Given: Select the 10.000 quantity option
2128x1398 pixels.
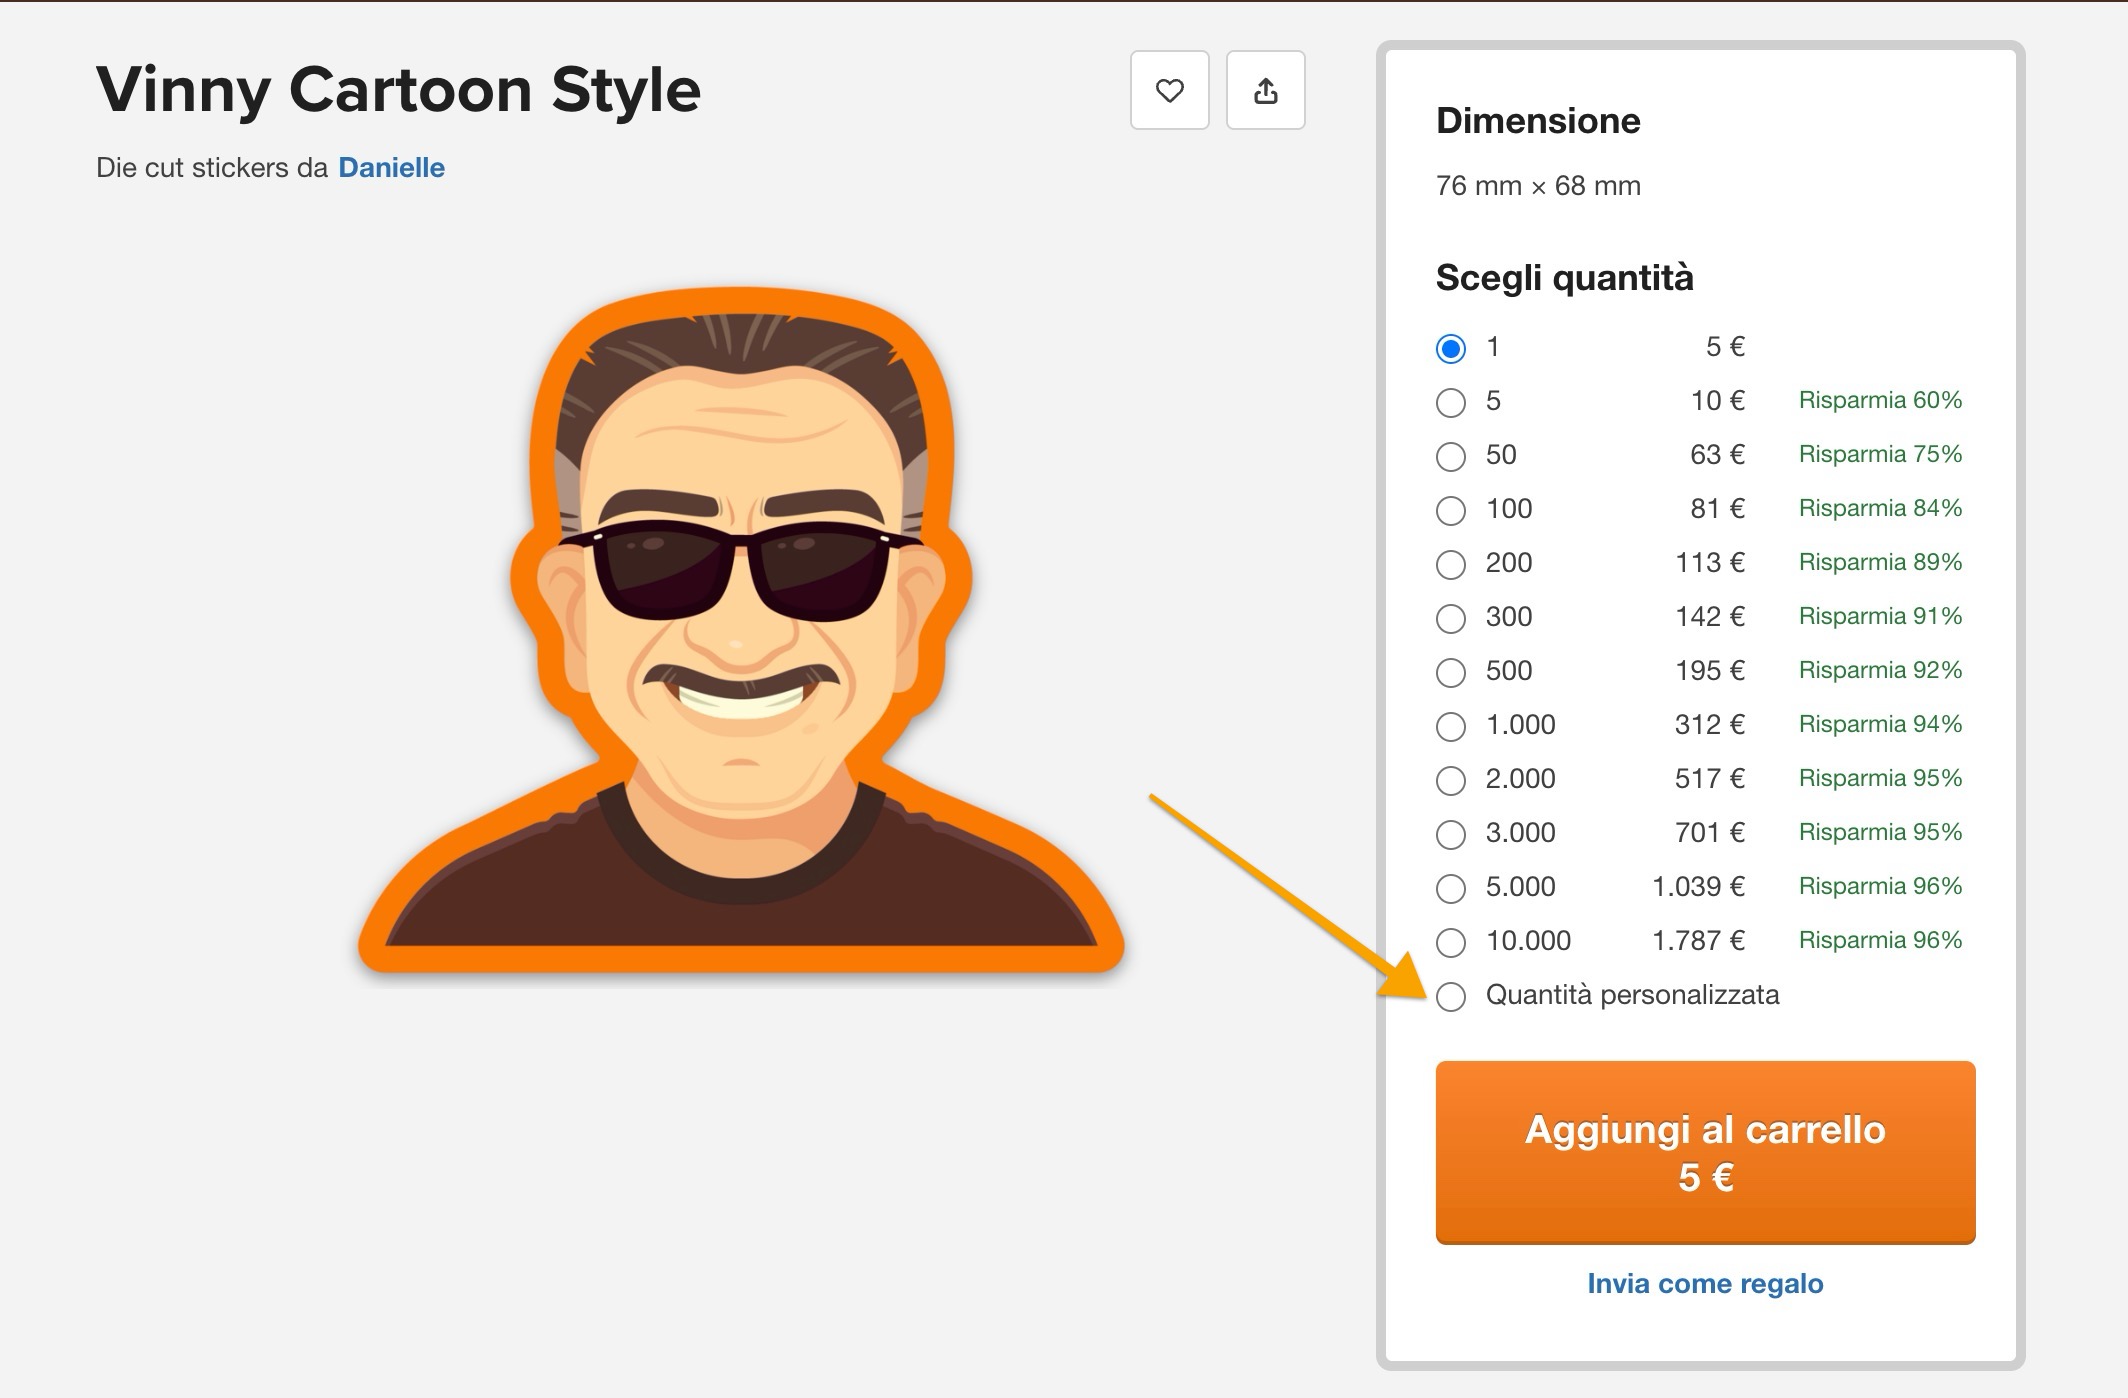Looking at the screenshot, I should [x=1450, y=943].
